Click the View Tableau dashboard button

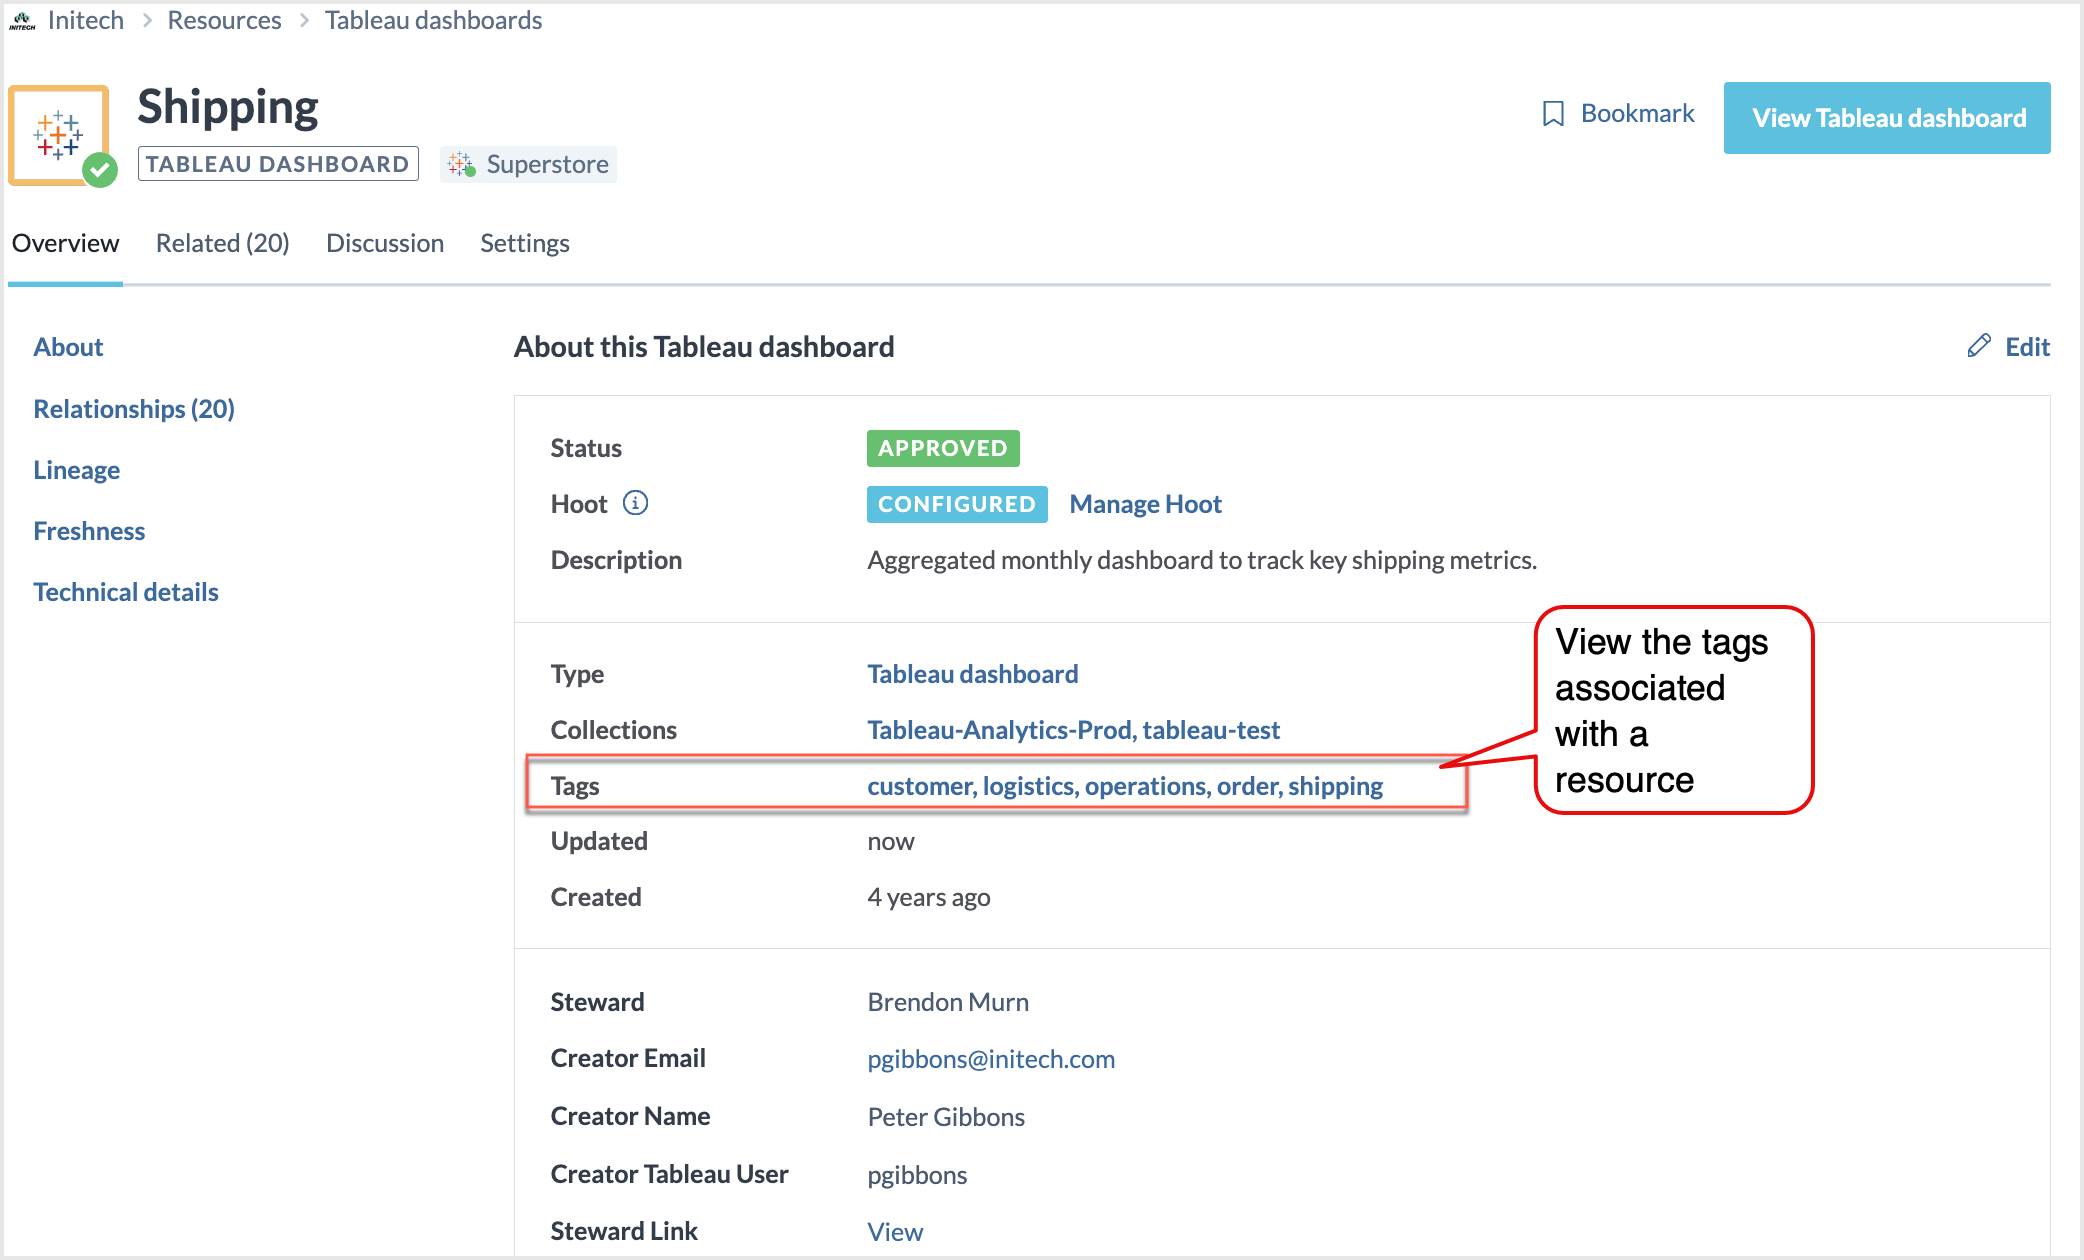click(x=1887, y=118)
